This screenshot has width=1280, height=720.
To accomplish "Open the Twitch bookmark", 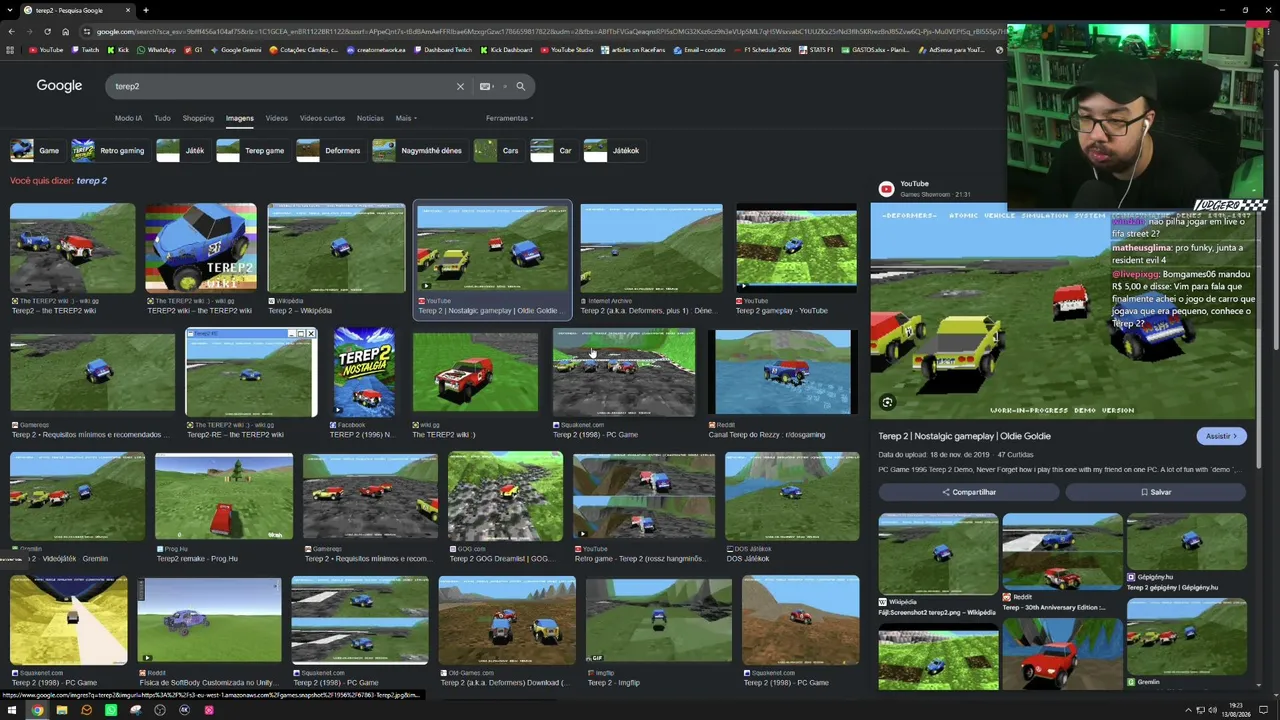I will [84, 50].
